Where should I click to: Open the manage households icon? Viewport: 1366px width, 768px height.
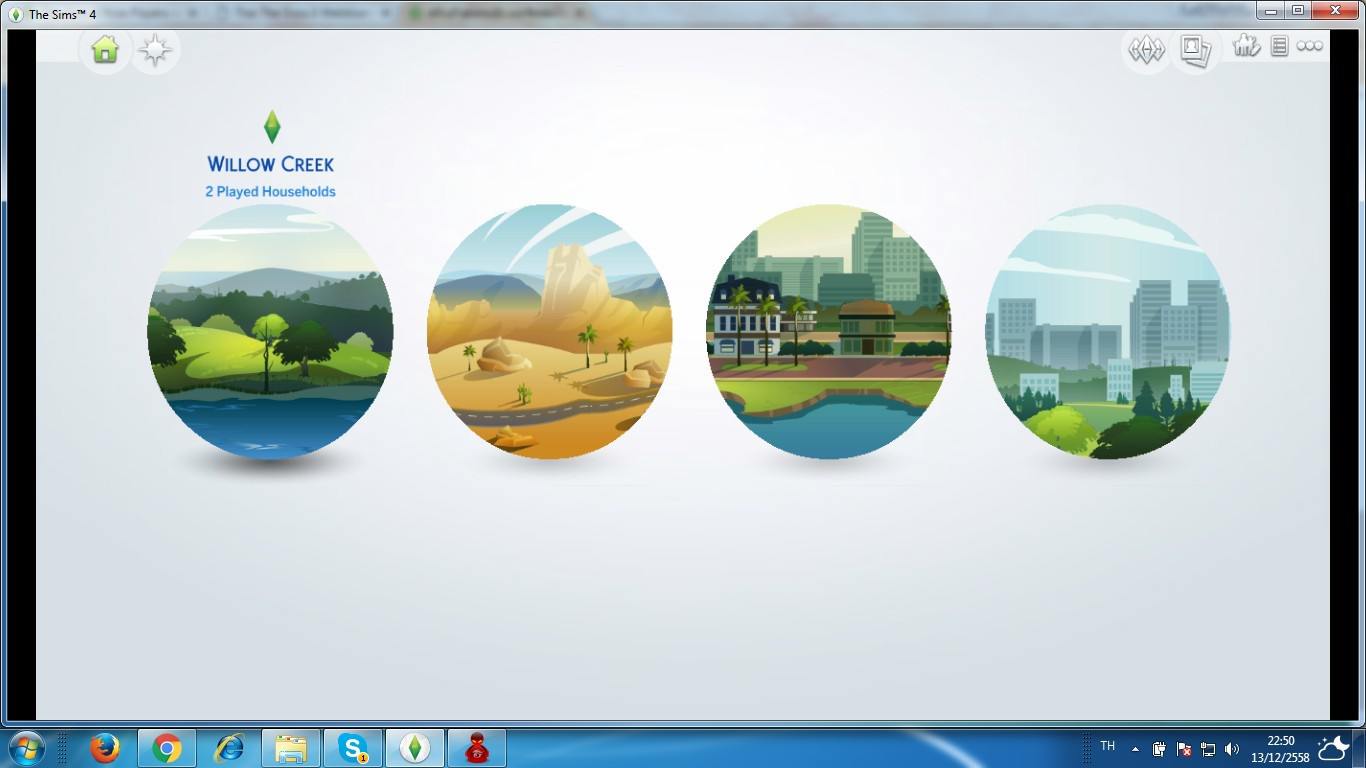click(1246, 46)
